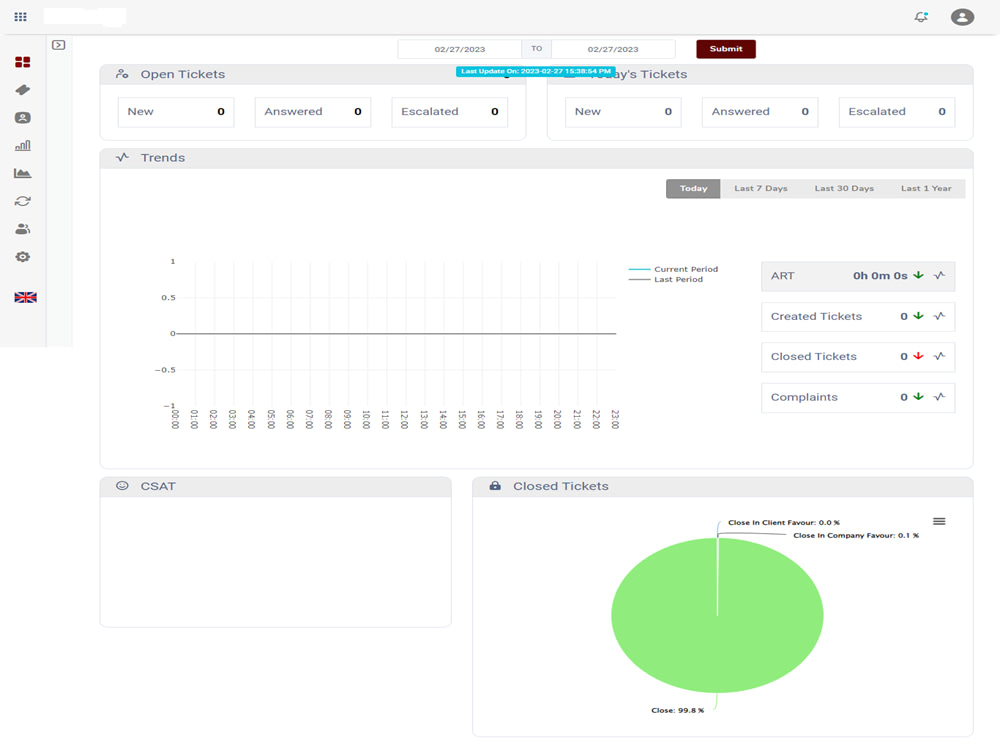Click the Open Tickets header icon

(x=122, y=74)
